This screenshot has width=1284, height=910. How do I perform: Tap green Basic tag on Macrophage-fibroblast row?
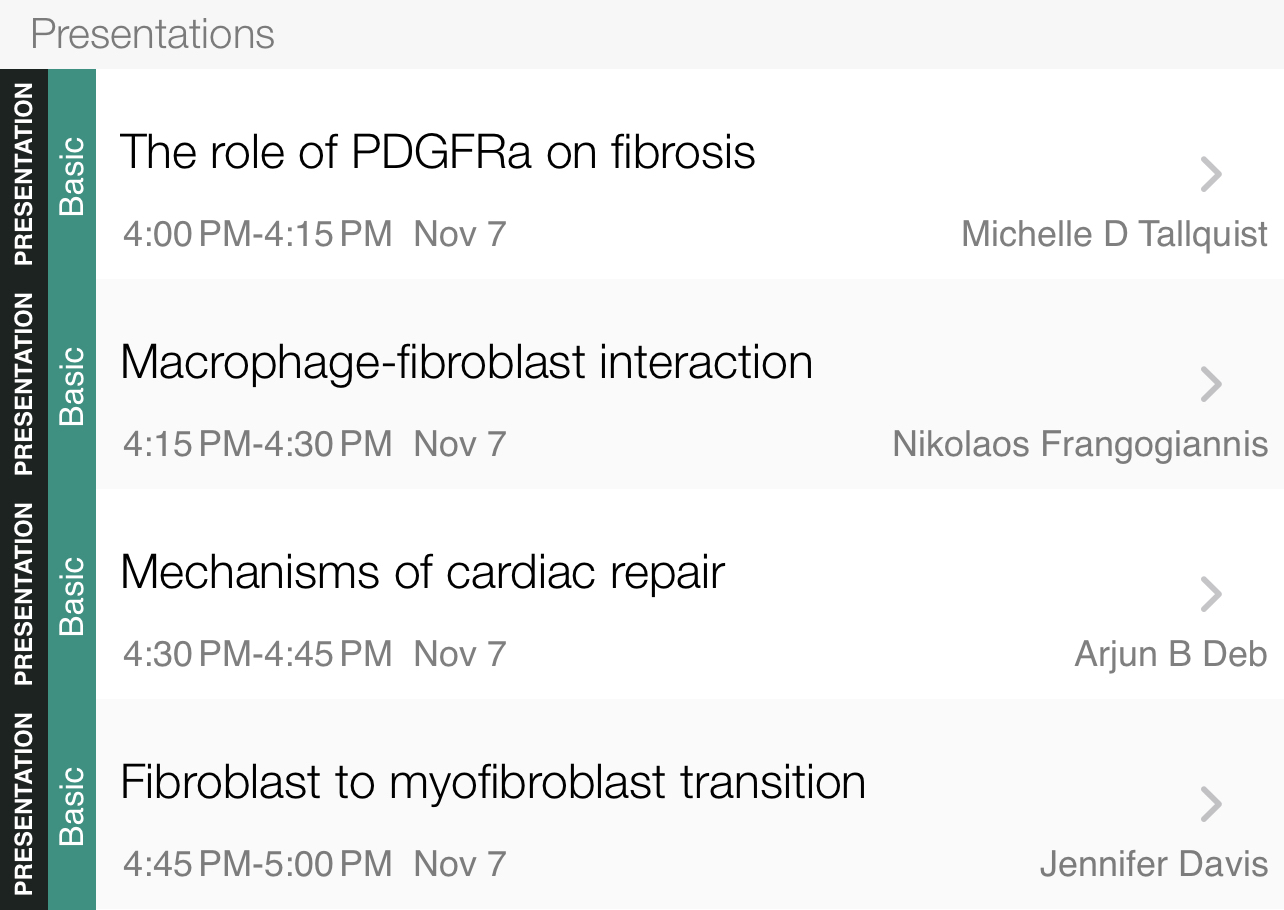click(72, 384)
